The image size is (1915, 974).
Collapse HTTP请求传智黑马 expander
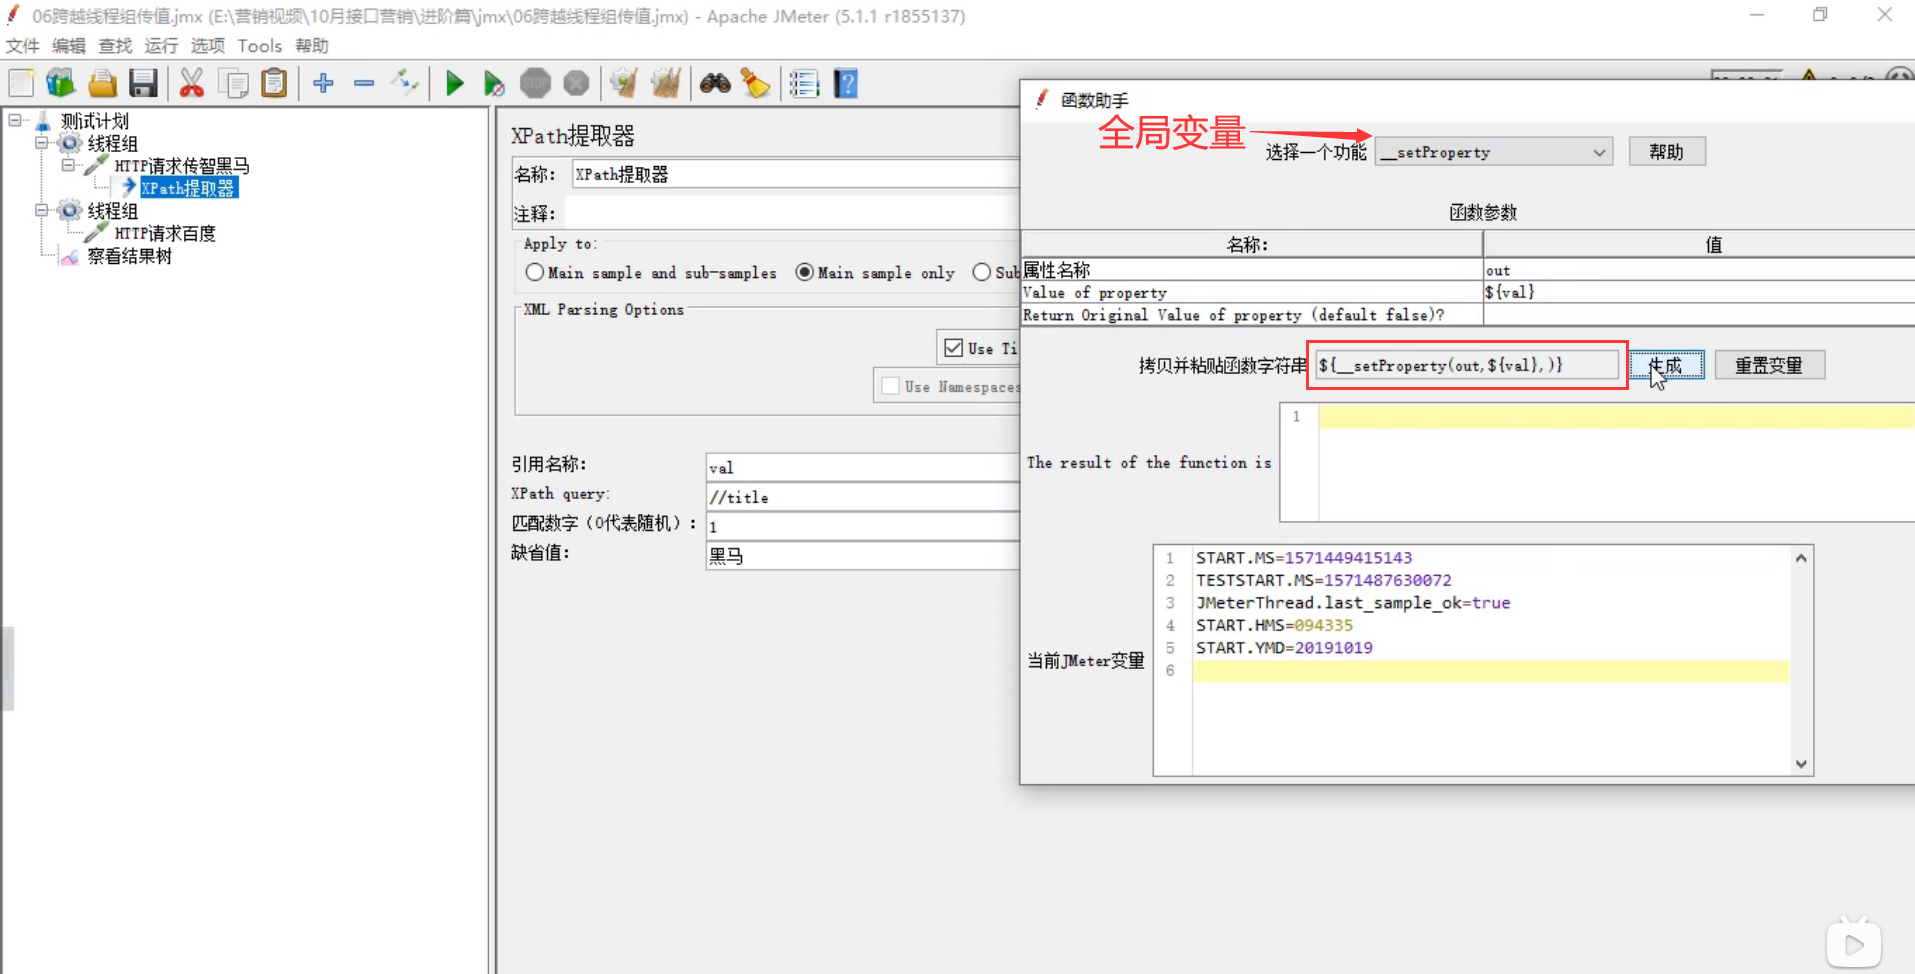pyautogui.click(x=68, y=165)
